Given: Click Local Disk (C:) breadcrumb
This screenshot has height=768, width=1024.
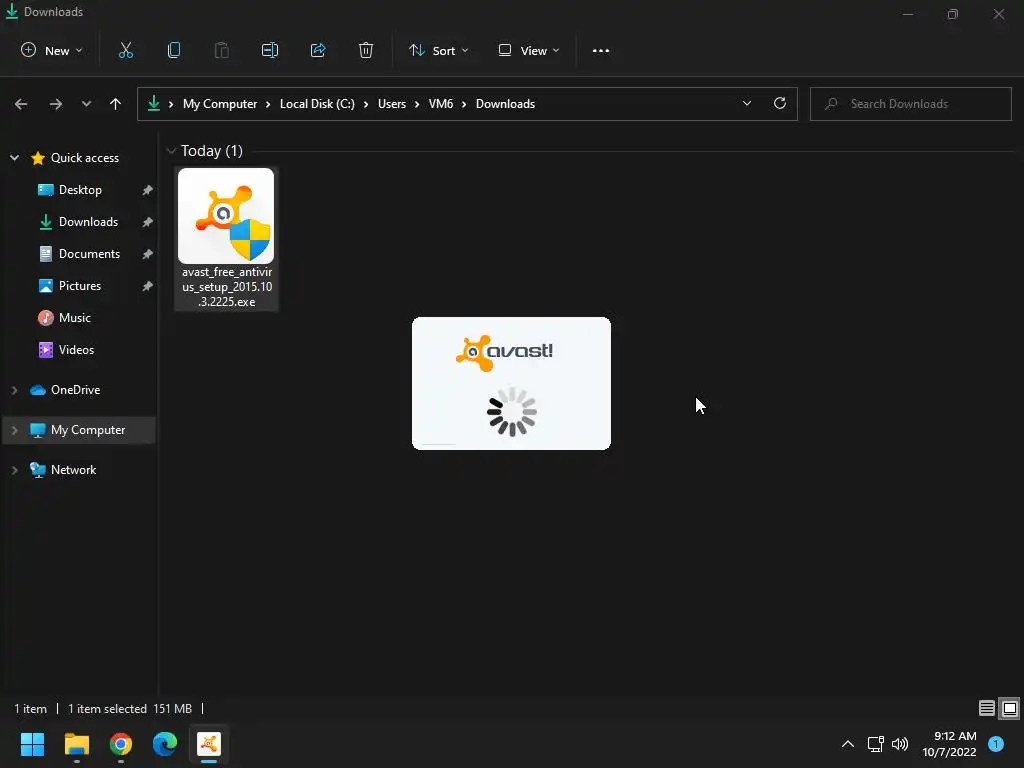Looking at the screenshot, I should 317,104.
